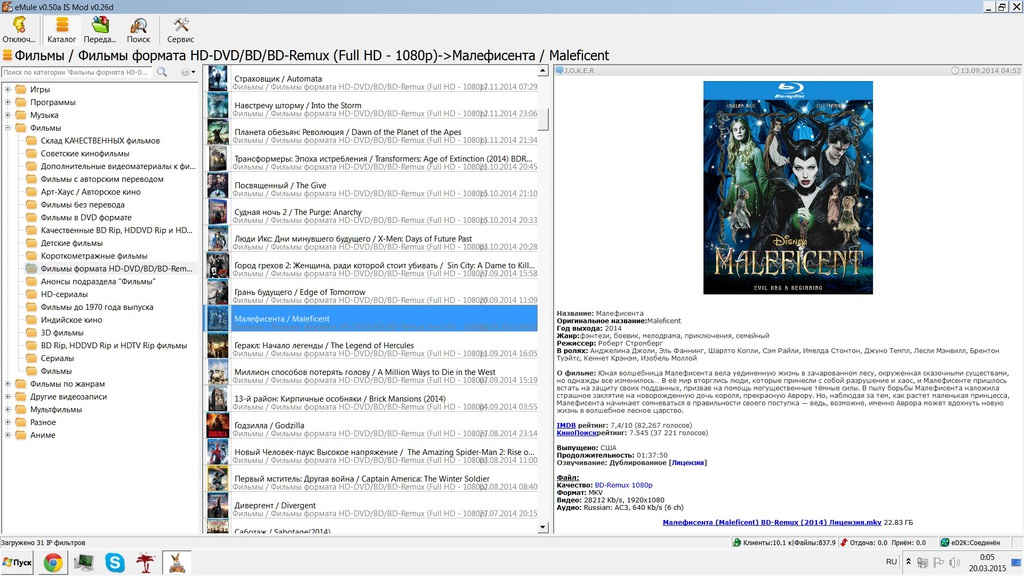The width and height of the screenshot is (1024, 576).
Task: Collapse the Фильмы tree node
Action: point(8,128)
